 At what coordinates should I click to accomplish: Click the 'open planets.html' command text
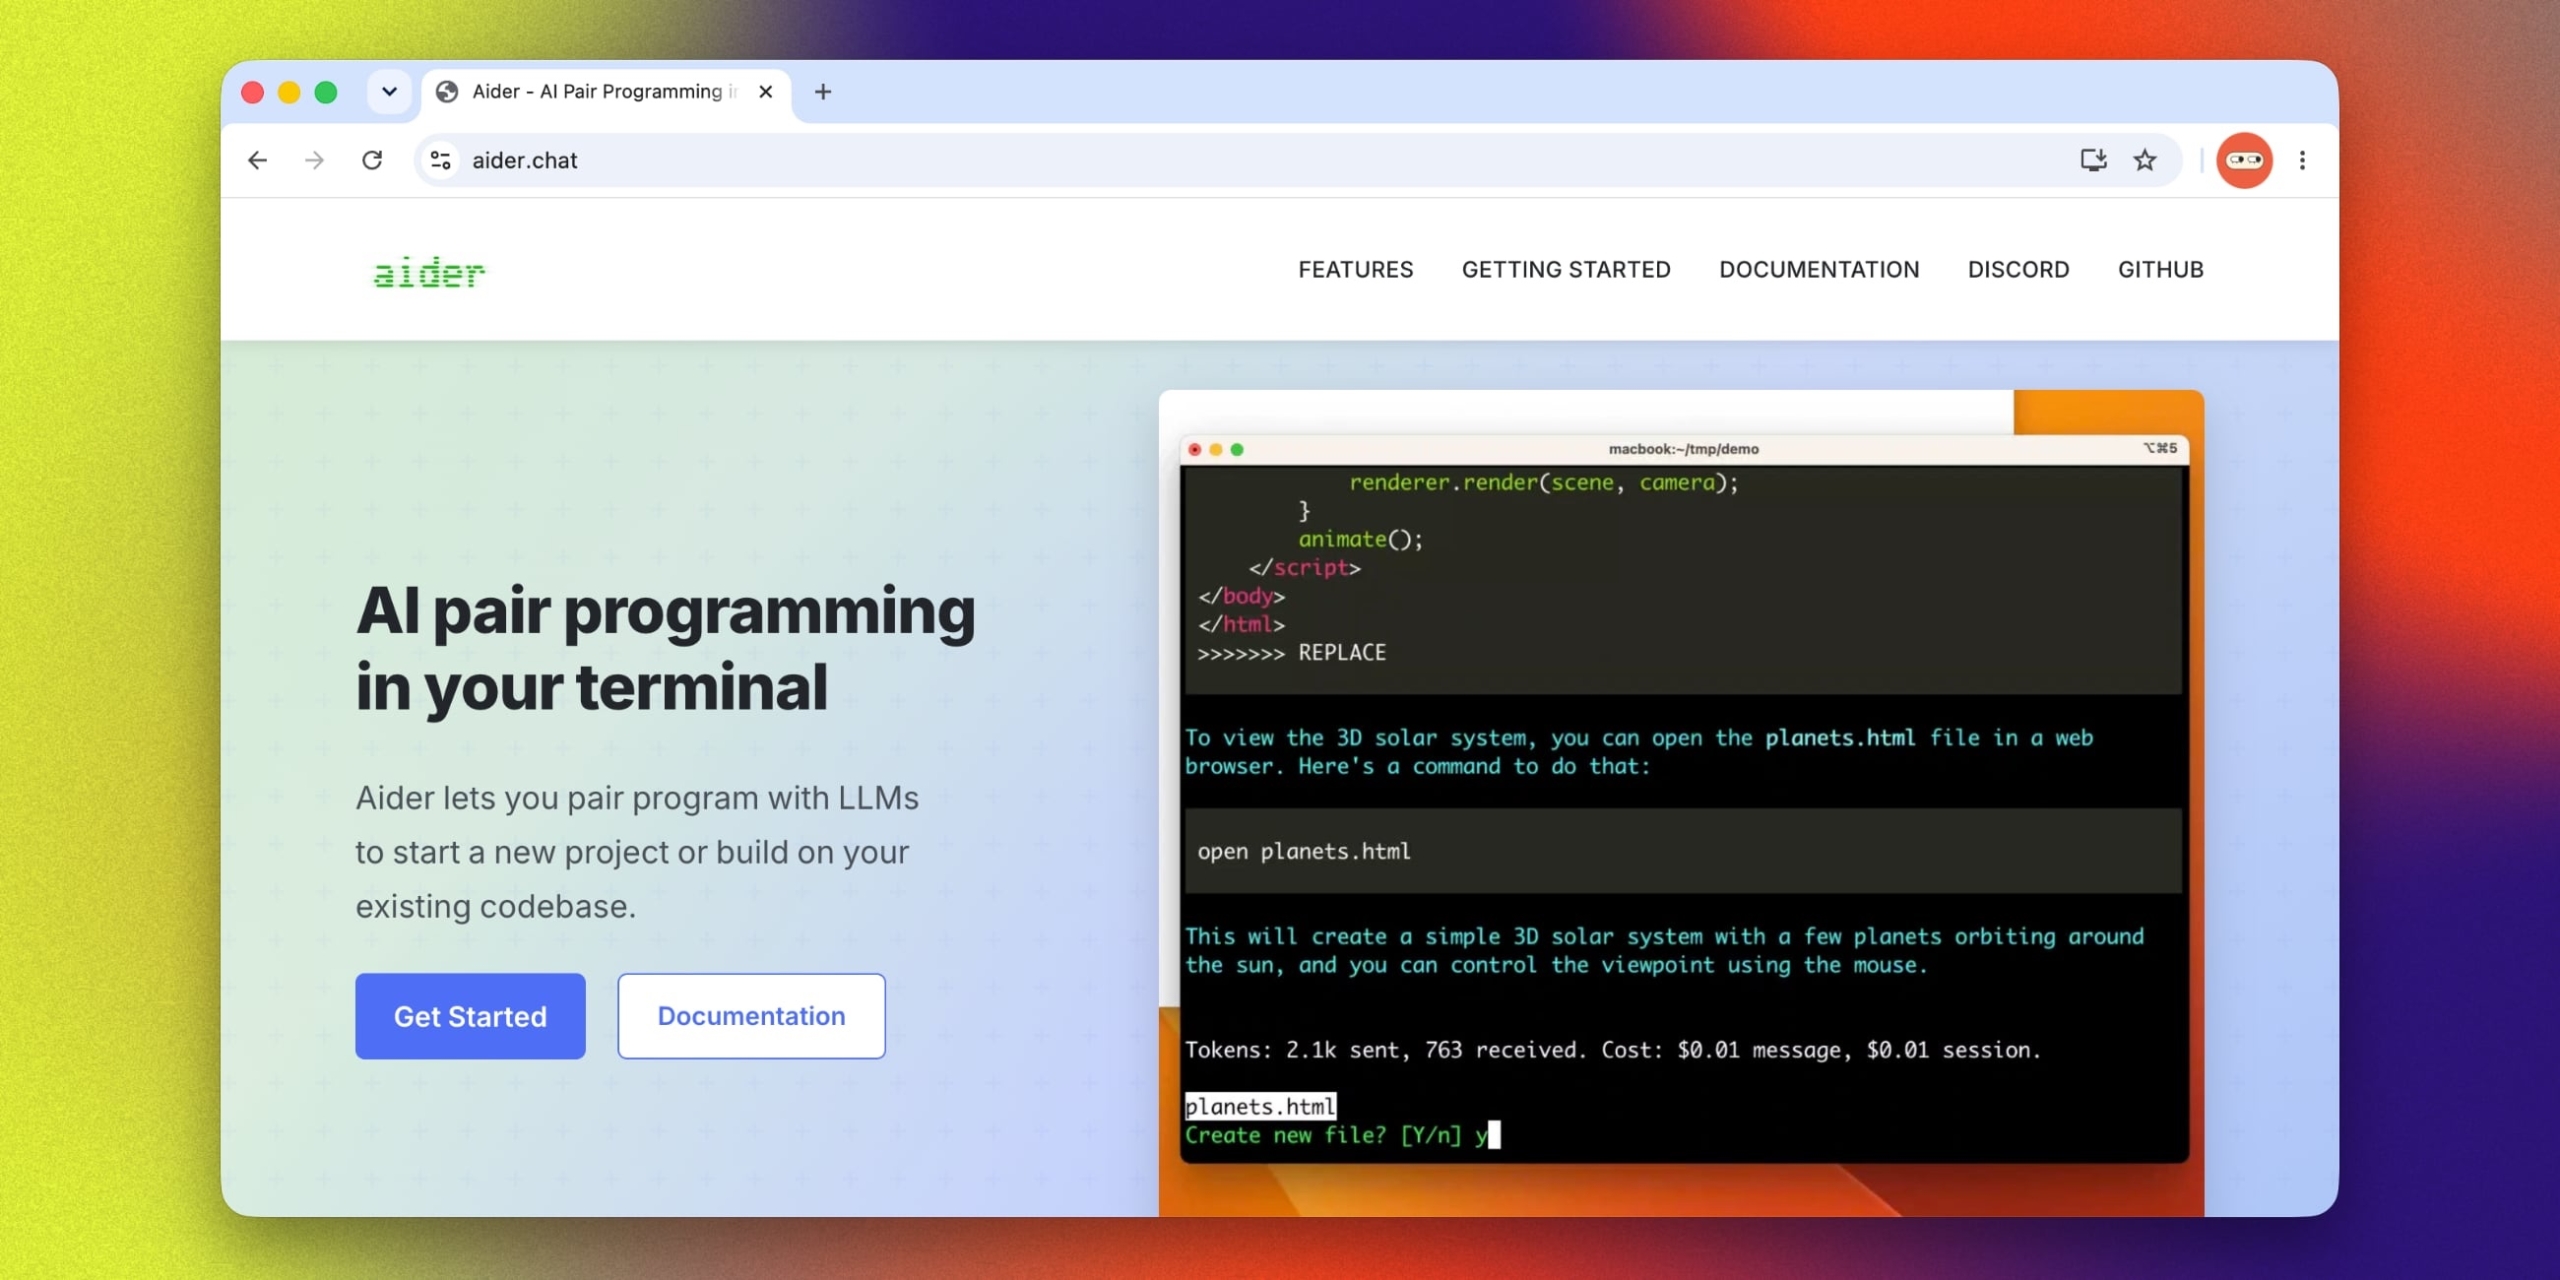coord(1304,851)
